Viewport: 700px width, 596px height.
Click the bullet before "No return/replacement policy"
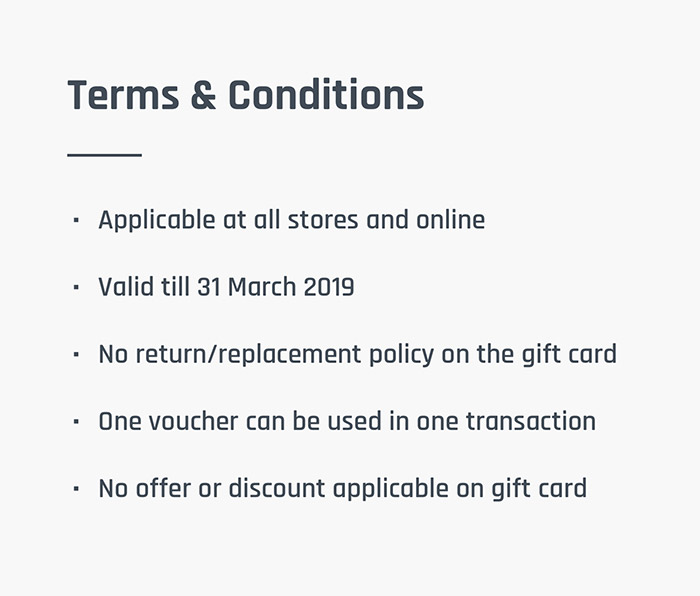[76, 355]
